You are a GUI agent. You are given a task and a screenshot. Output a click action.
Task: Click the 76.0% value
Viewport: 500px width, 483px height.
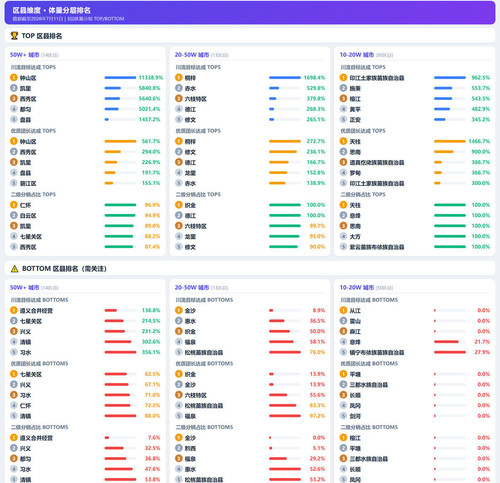click(x=317, y=352)
